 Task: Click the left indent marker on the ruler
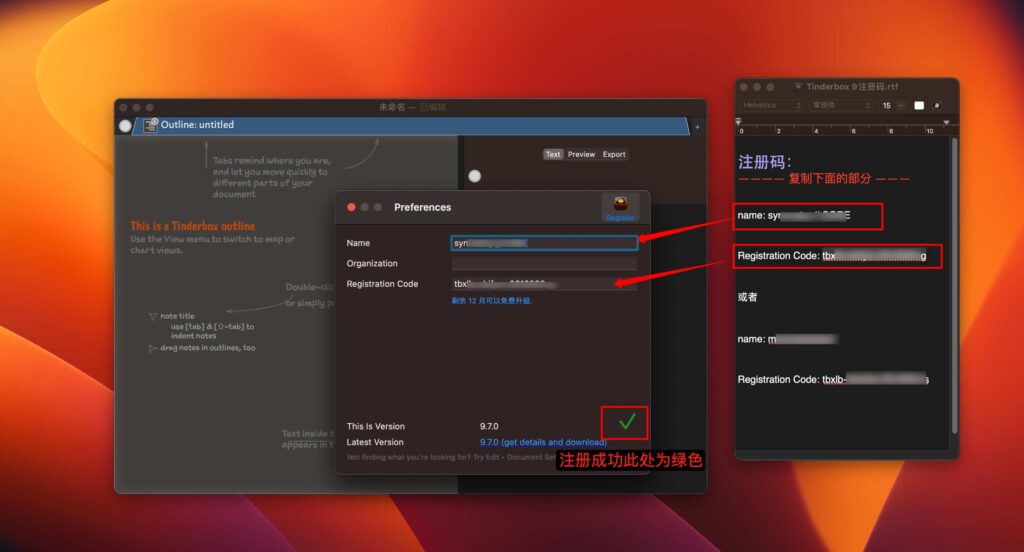point(739,122)
